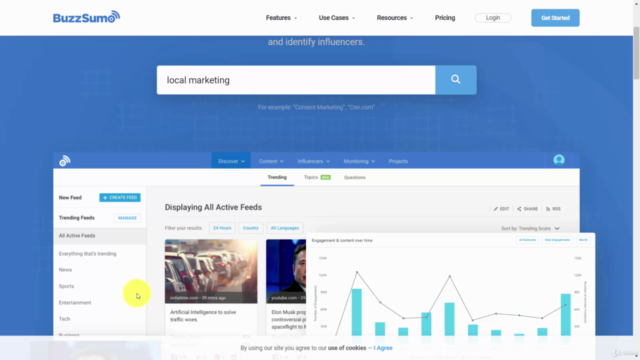The image size is (640, 360).
Task: Click the Manage button
Action: pos(127,218)
